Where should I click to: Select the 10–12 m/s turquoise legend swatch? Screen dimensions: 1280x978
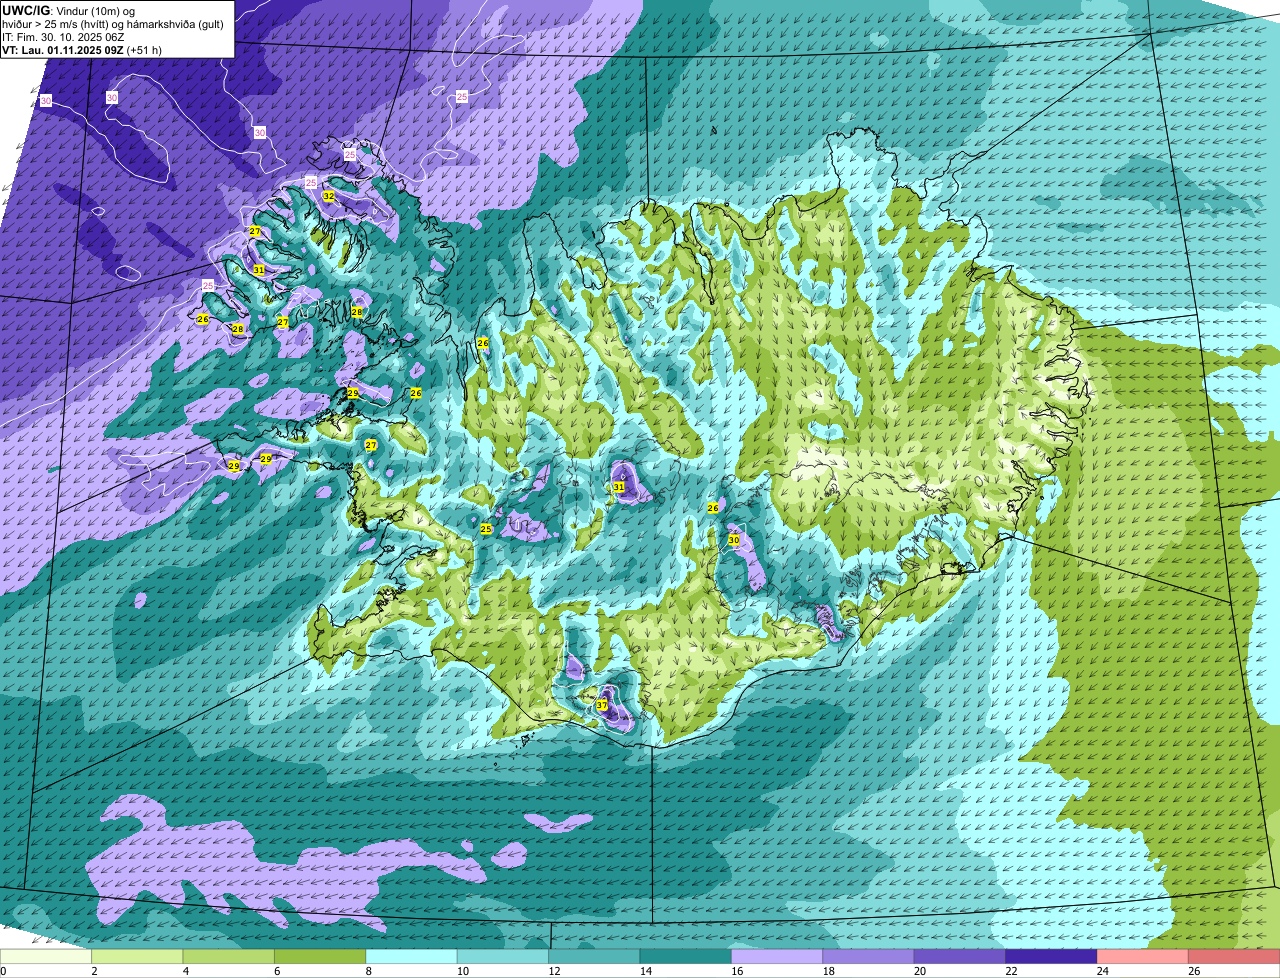point(504,957)
